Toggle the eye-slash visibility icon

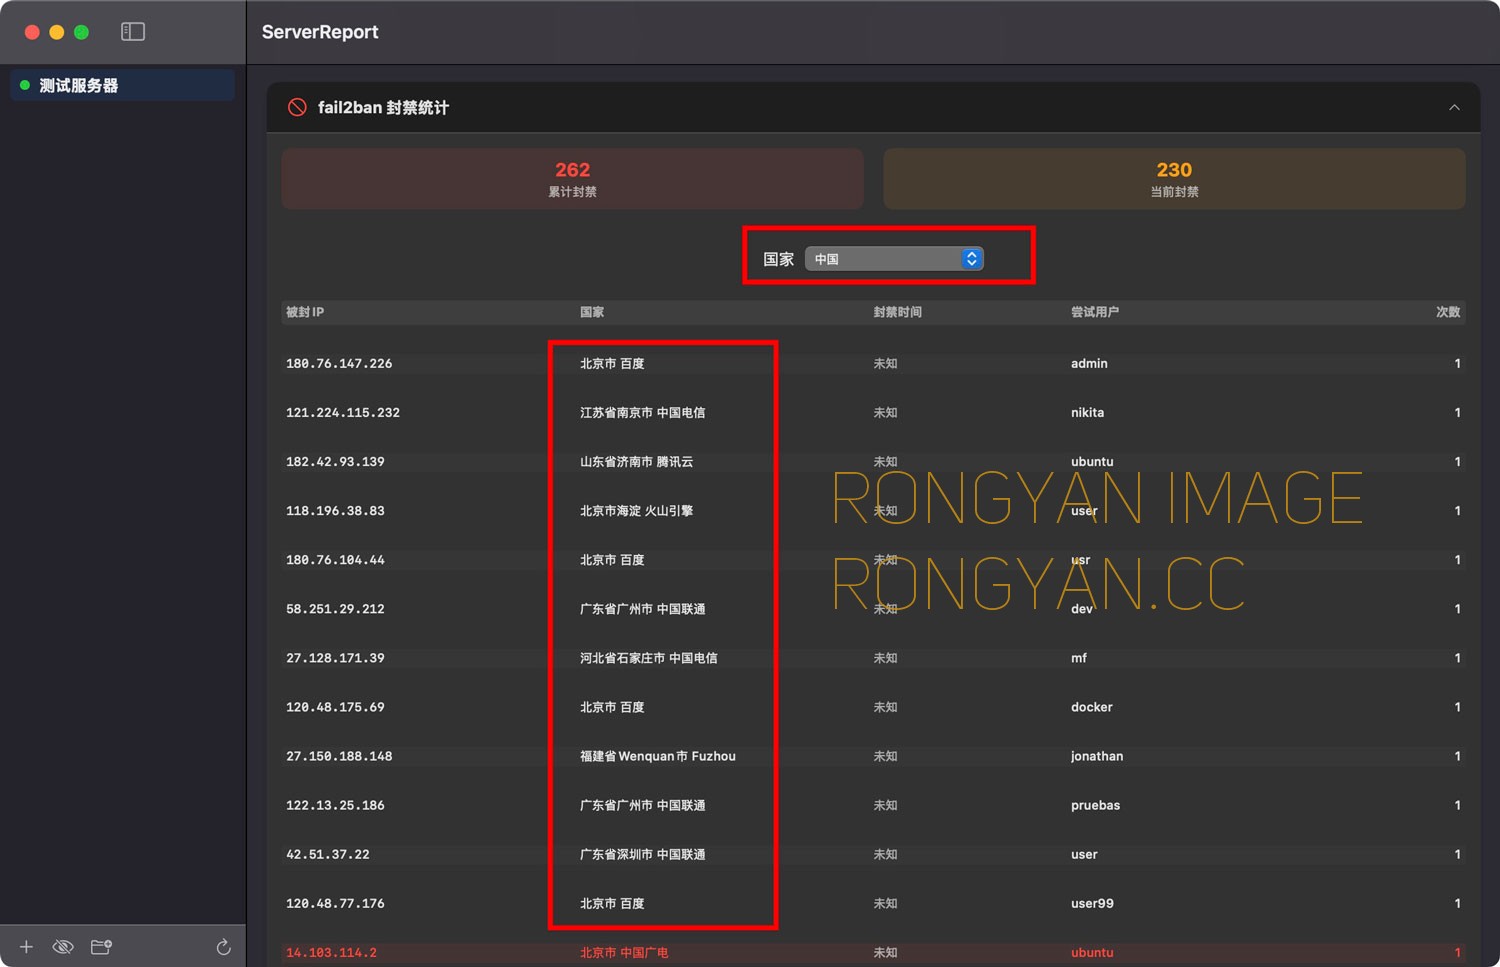coord(63,947)
